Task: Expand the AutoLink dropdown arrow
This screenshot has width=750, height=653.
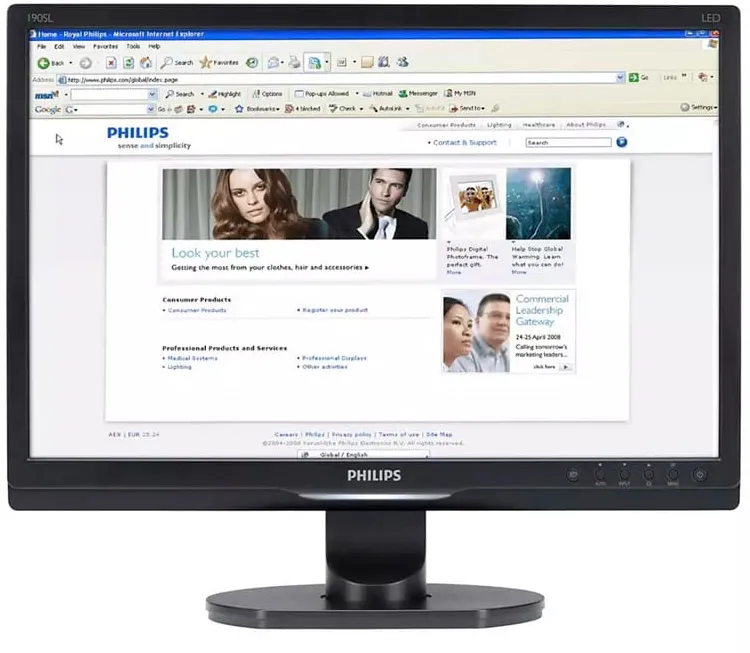Action: point(408,109)
